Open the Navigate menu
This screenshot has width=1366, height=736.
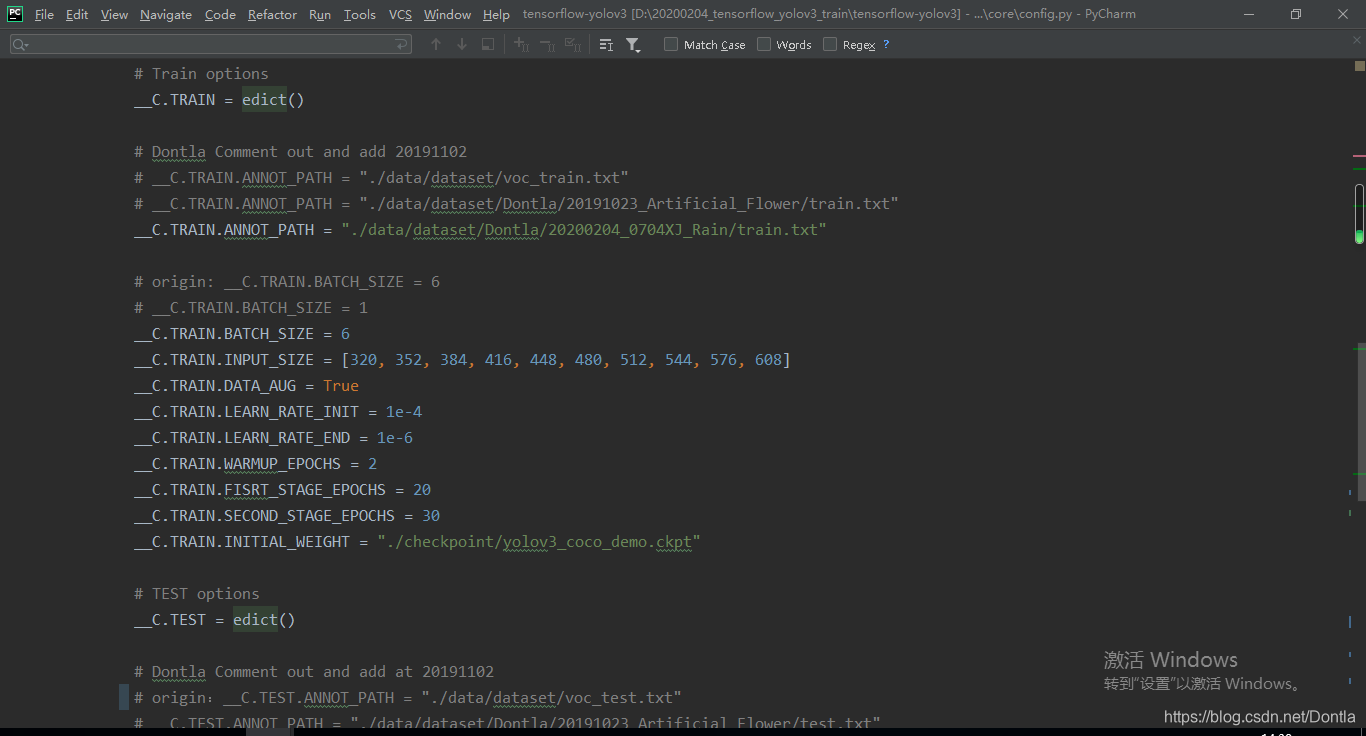(x=166, y=14)
